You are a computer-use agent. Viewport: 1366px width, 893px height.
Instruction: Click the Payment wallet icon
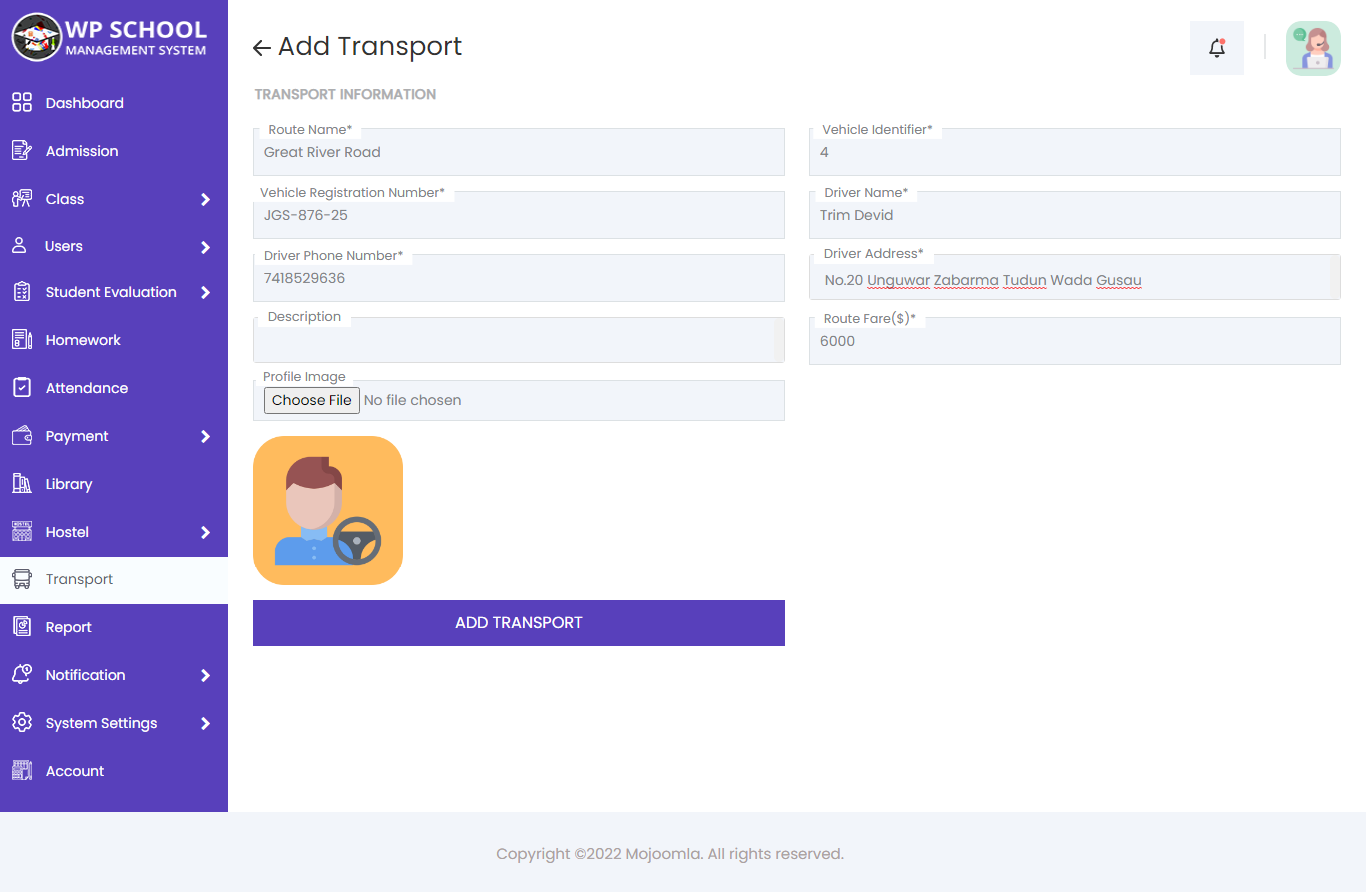[x=22, y=436]
